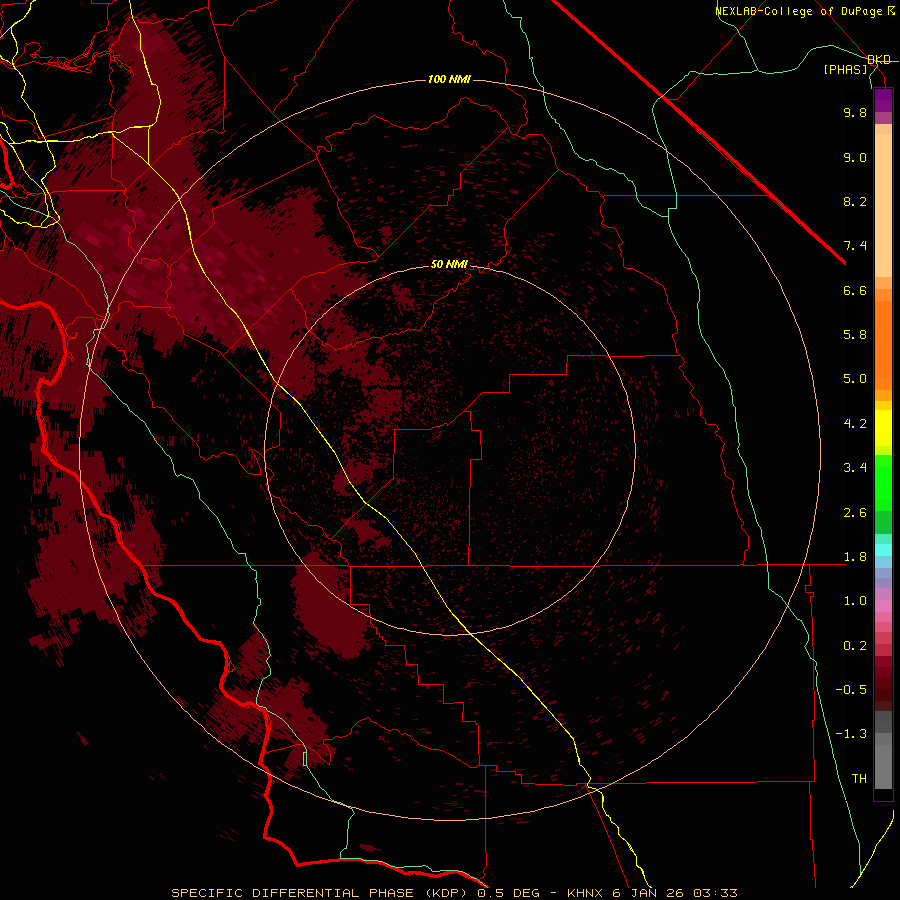This screenshot has height=900, width=900.
Task: Click the cyan band of the color bar
Action: tap(883, 550)
